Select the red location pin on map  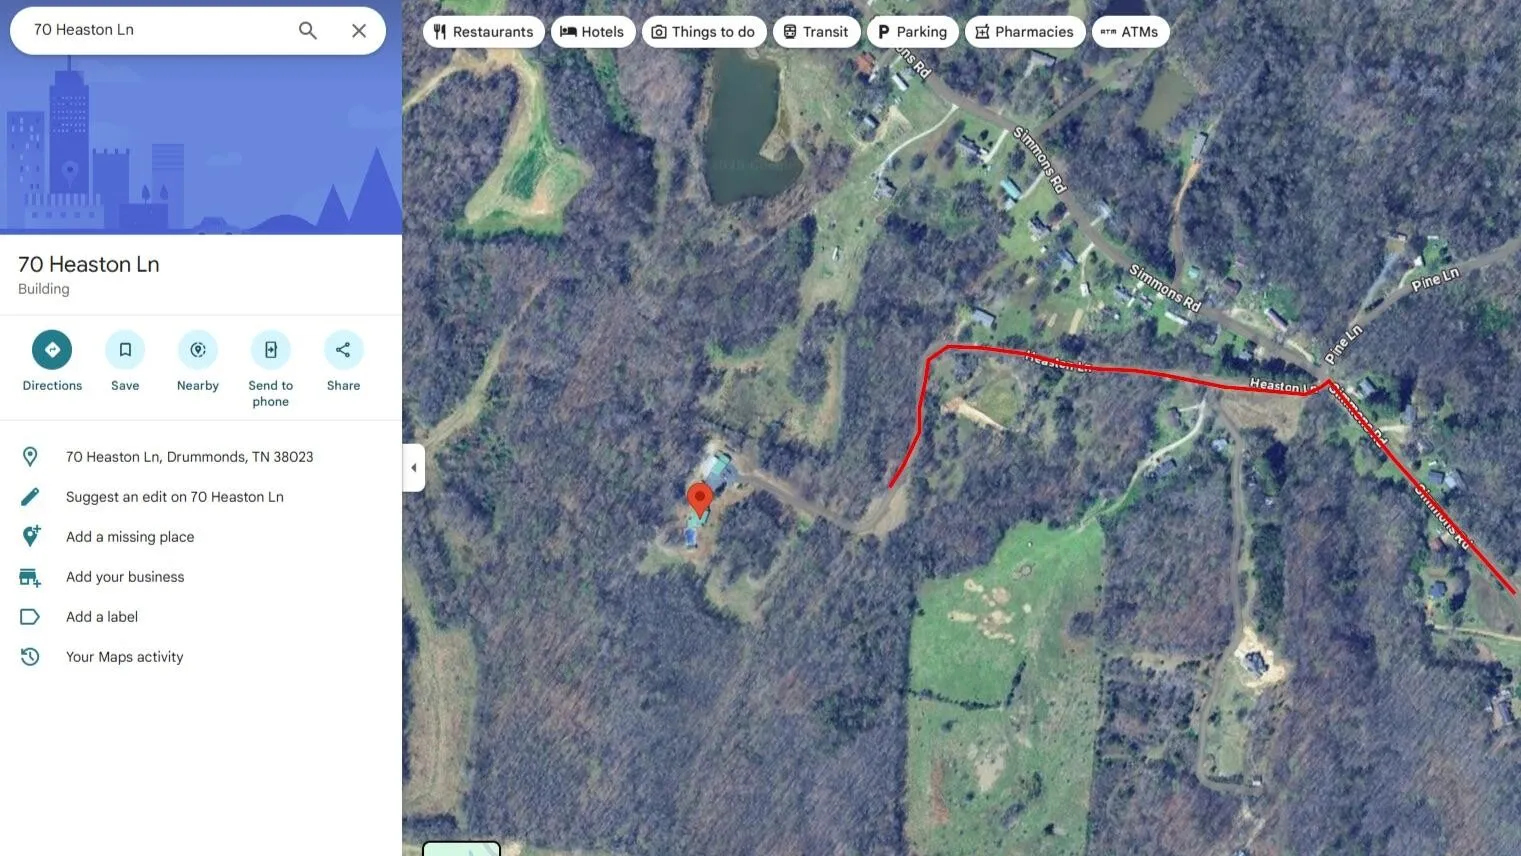point(700,500)
